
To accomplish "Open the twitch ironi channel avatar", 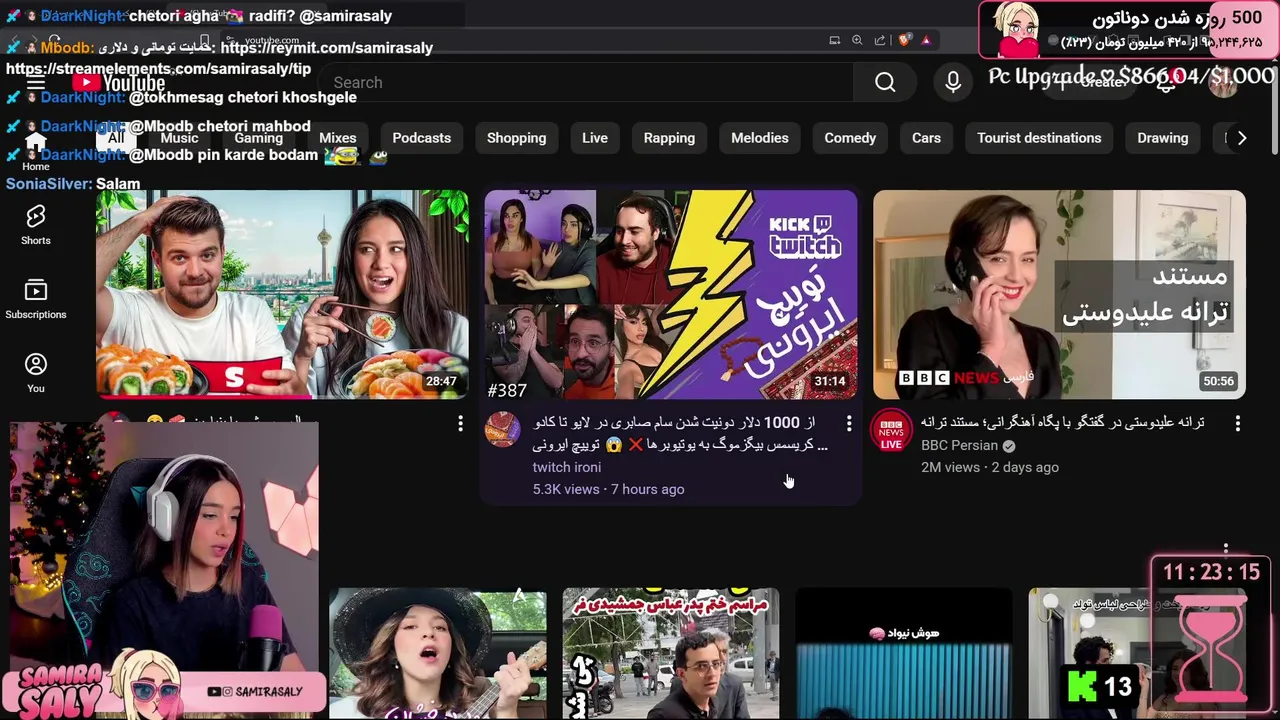I will pyautogui.click(x=502, y=429).
